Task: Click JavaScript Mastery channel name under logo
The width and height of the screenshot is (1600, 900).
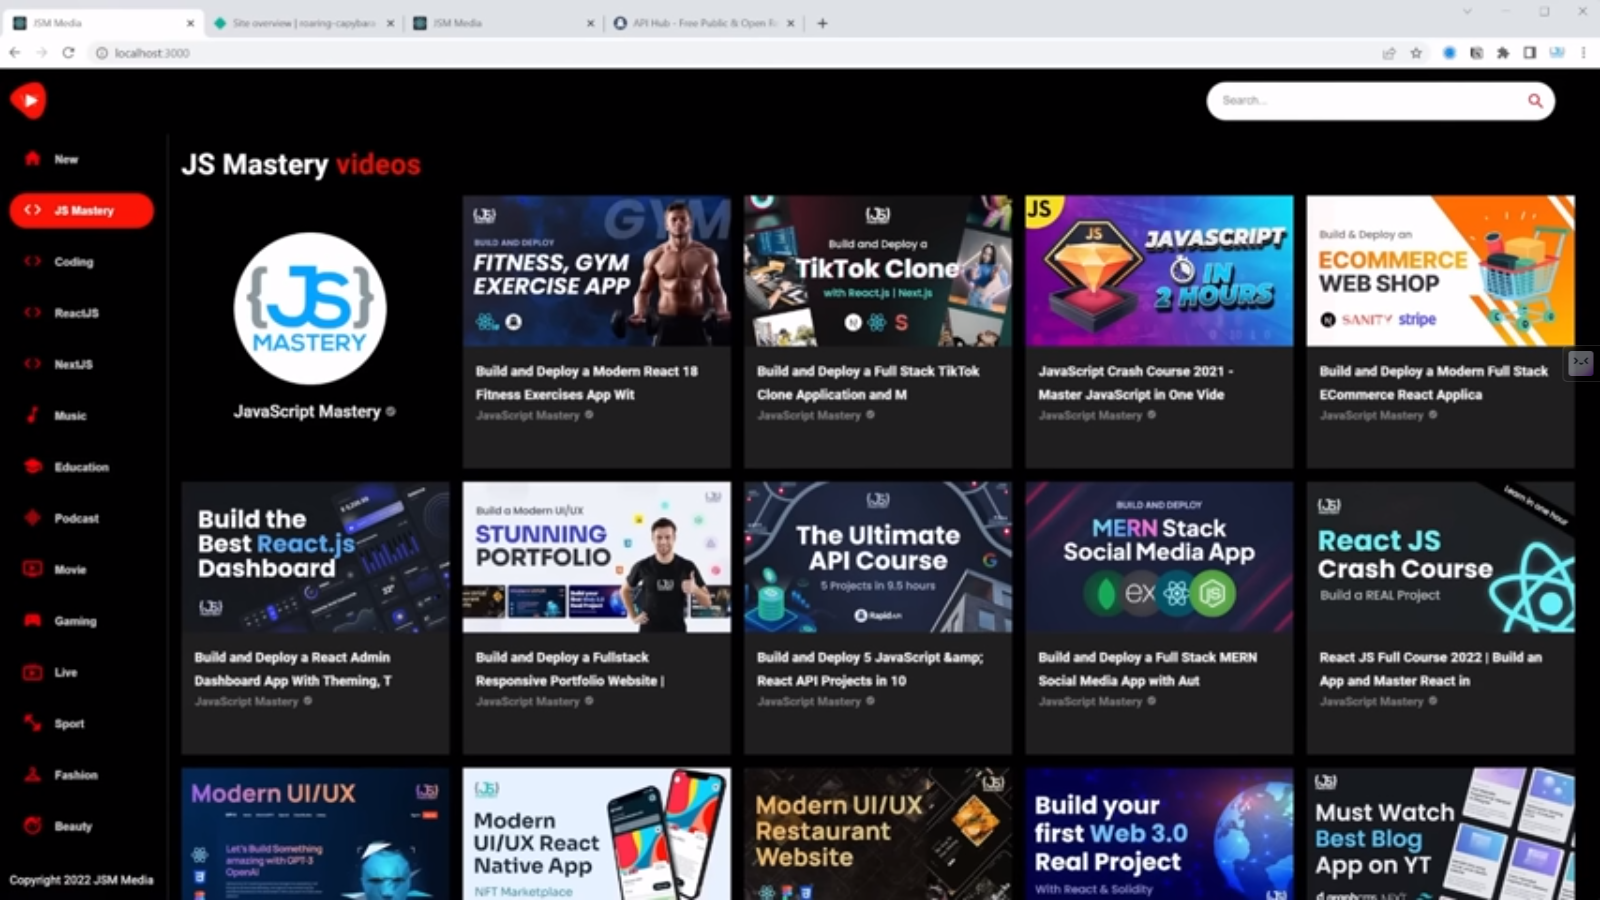Action: point(307,411)
